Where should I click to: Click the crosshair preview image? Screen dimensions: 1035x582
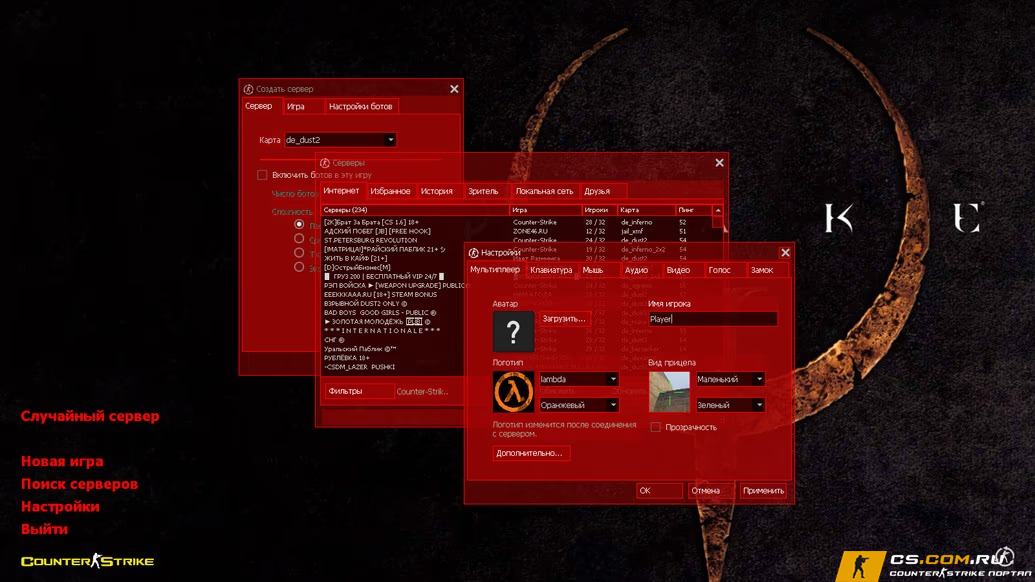(669, 391)
